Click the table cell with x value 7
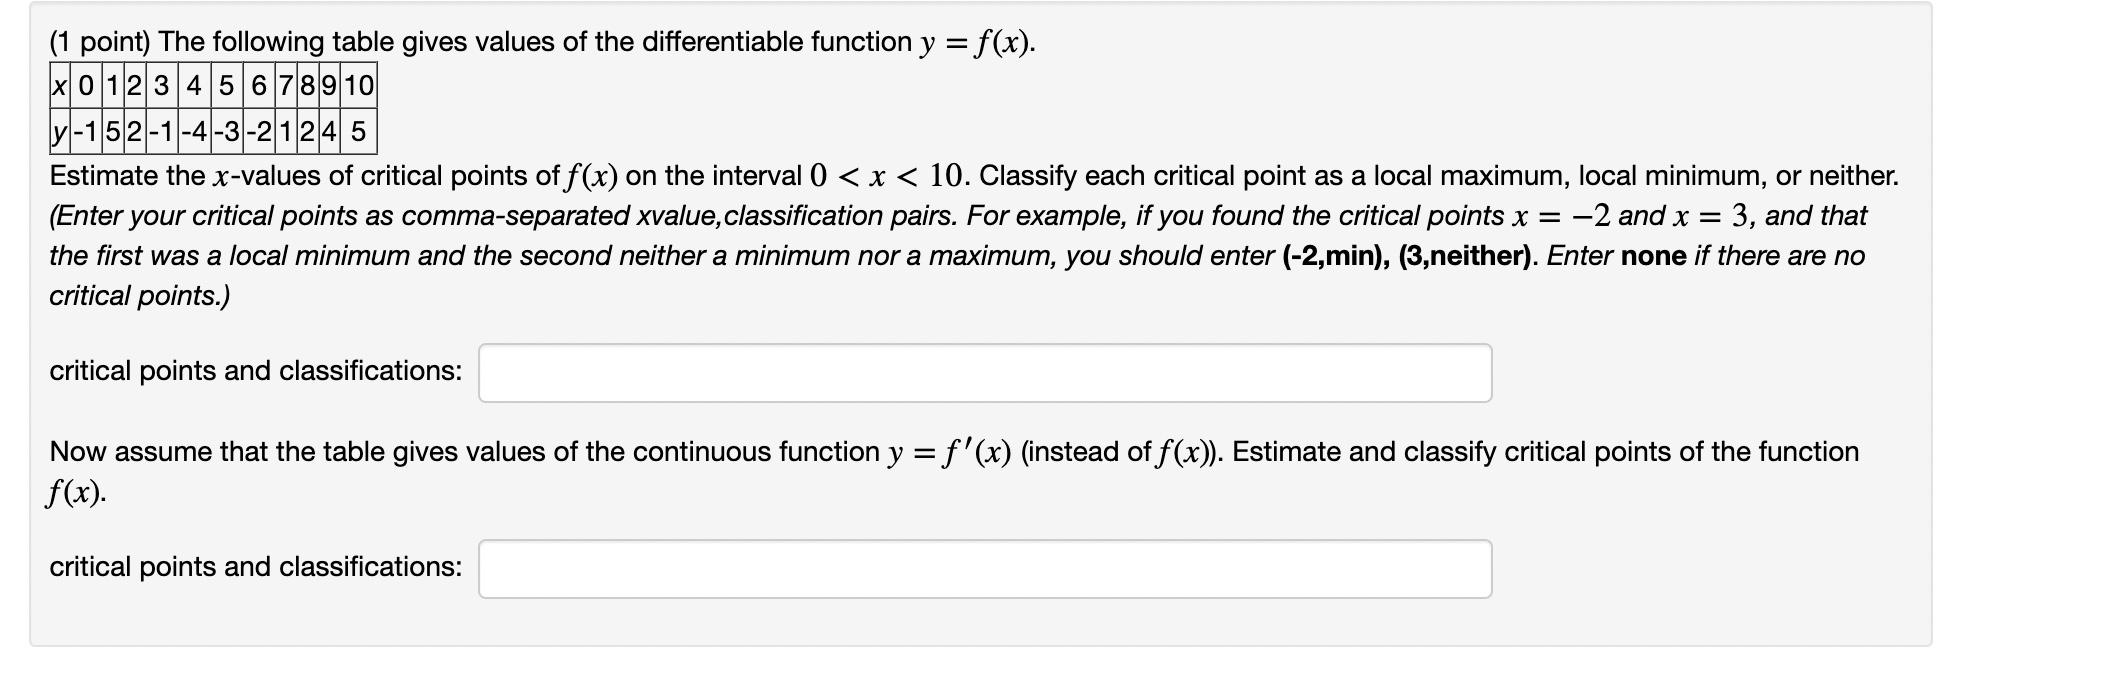Image resolution: width=2124 pixels, height=688 pixels. click(x=284, y=88)
